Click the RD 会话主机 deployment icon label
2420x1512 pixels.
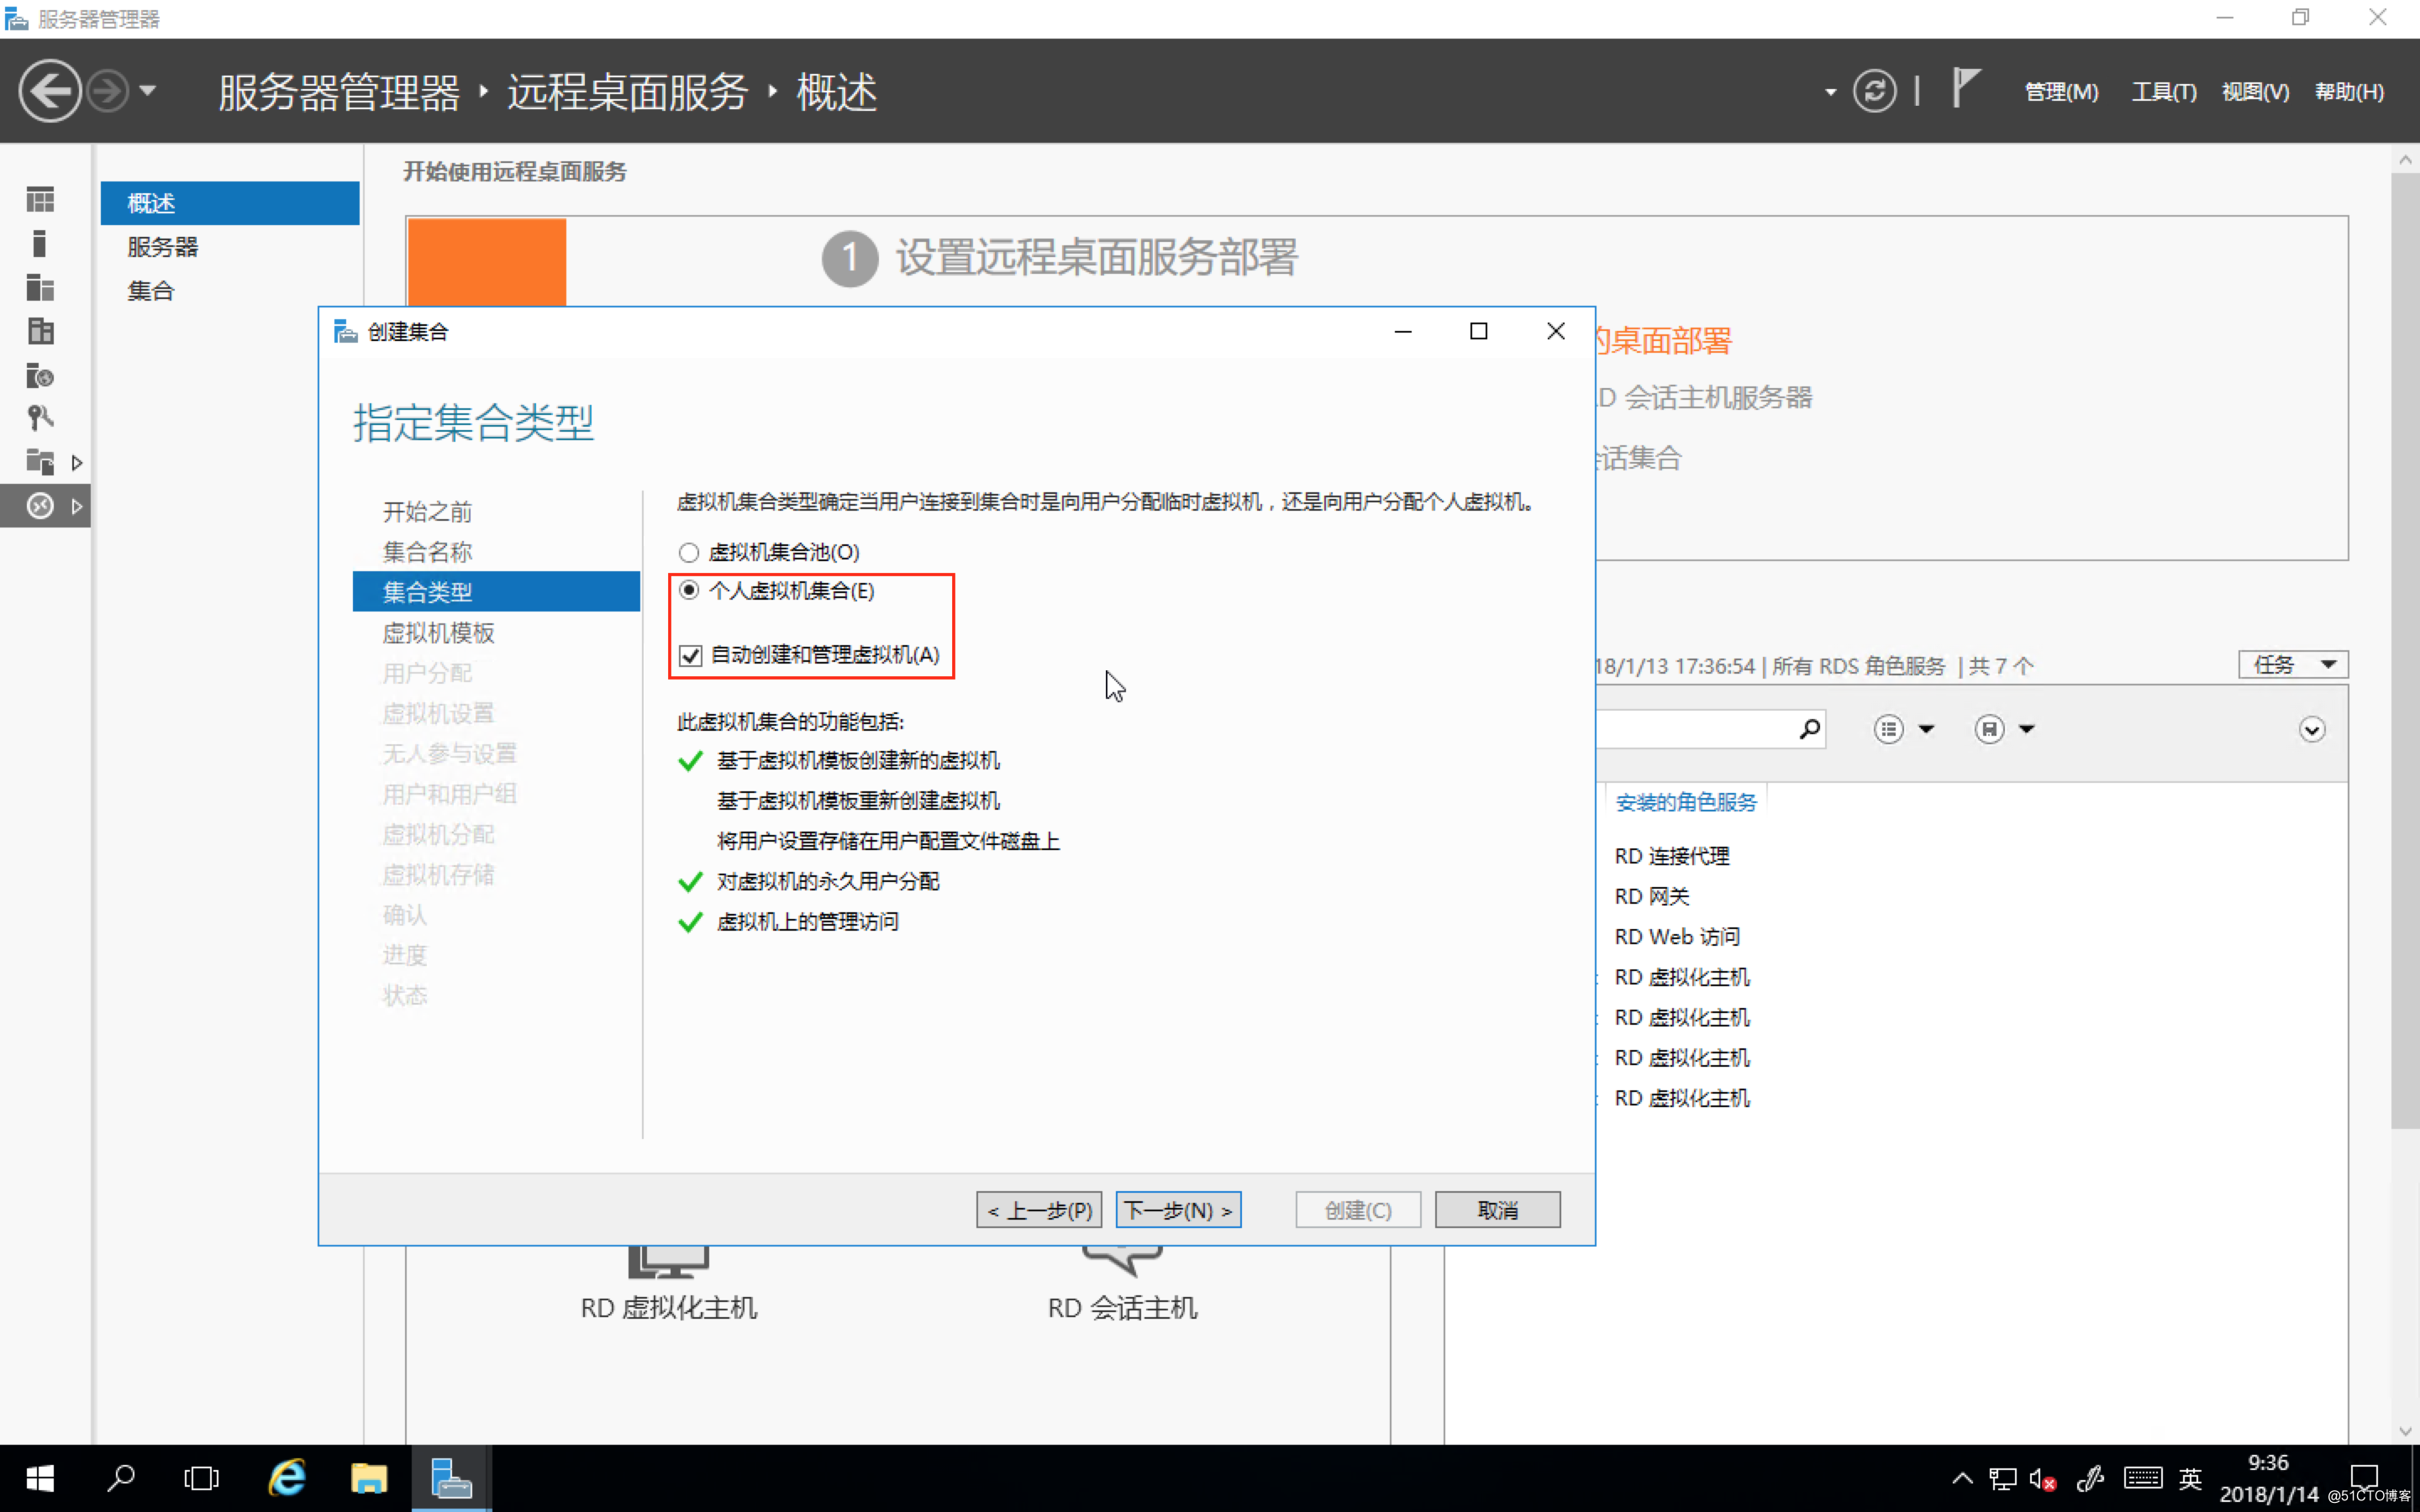(x=1122, y=1308)
